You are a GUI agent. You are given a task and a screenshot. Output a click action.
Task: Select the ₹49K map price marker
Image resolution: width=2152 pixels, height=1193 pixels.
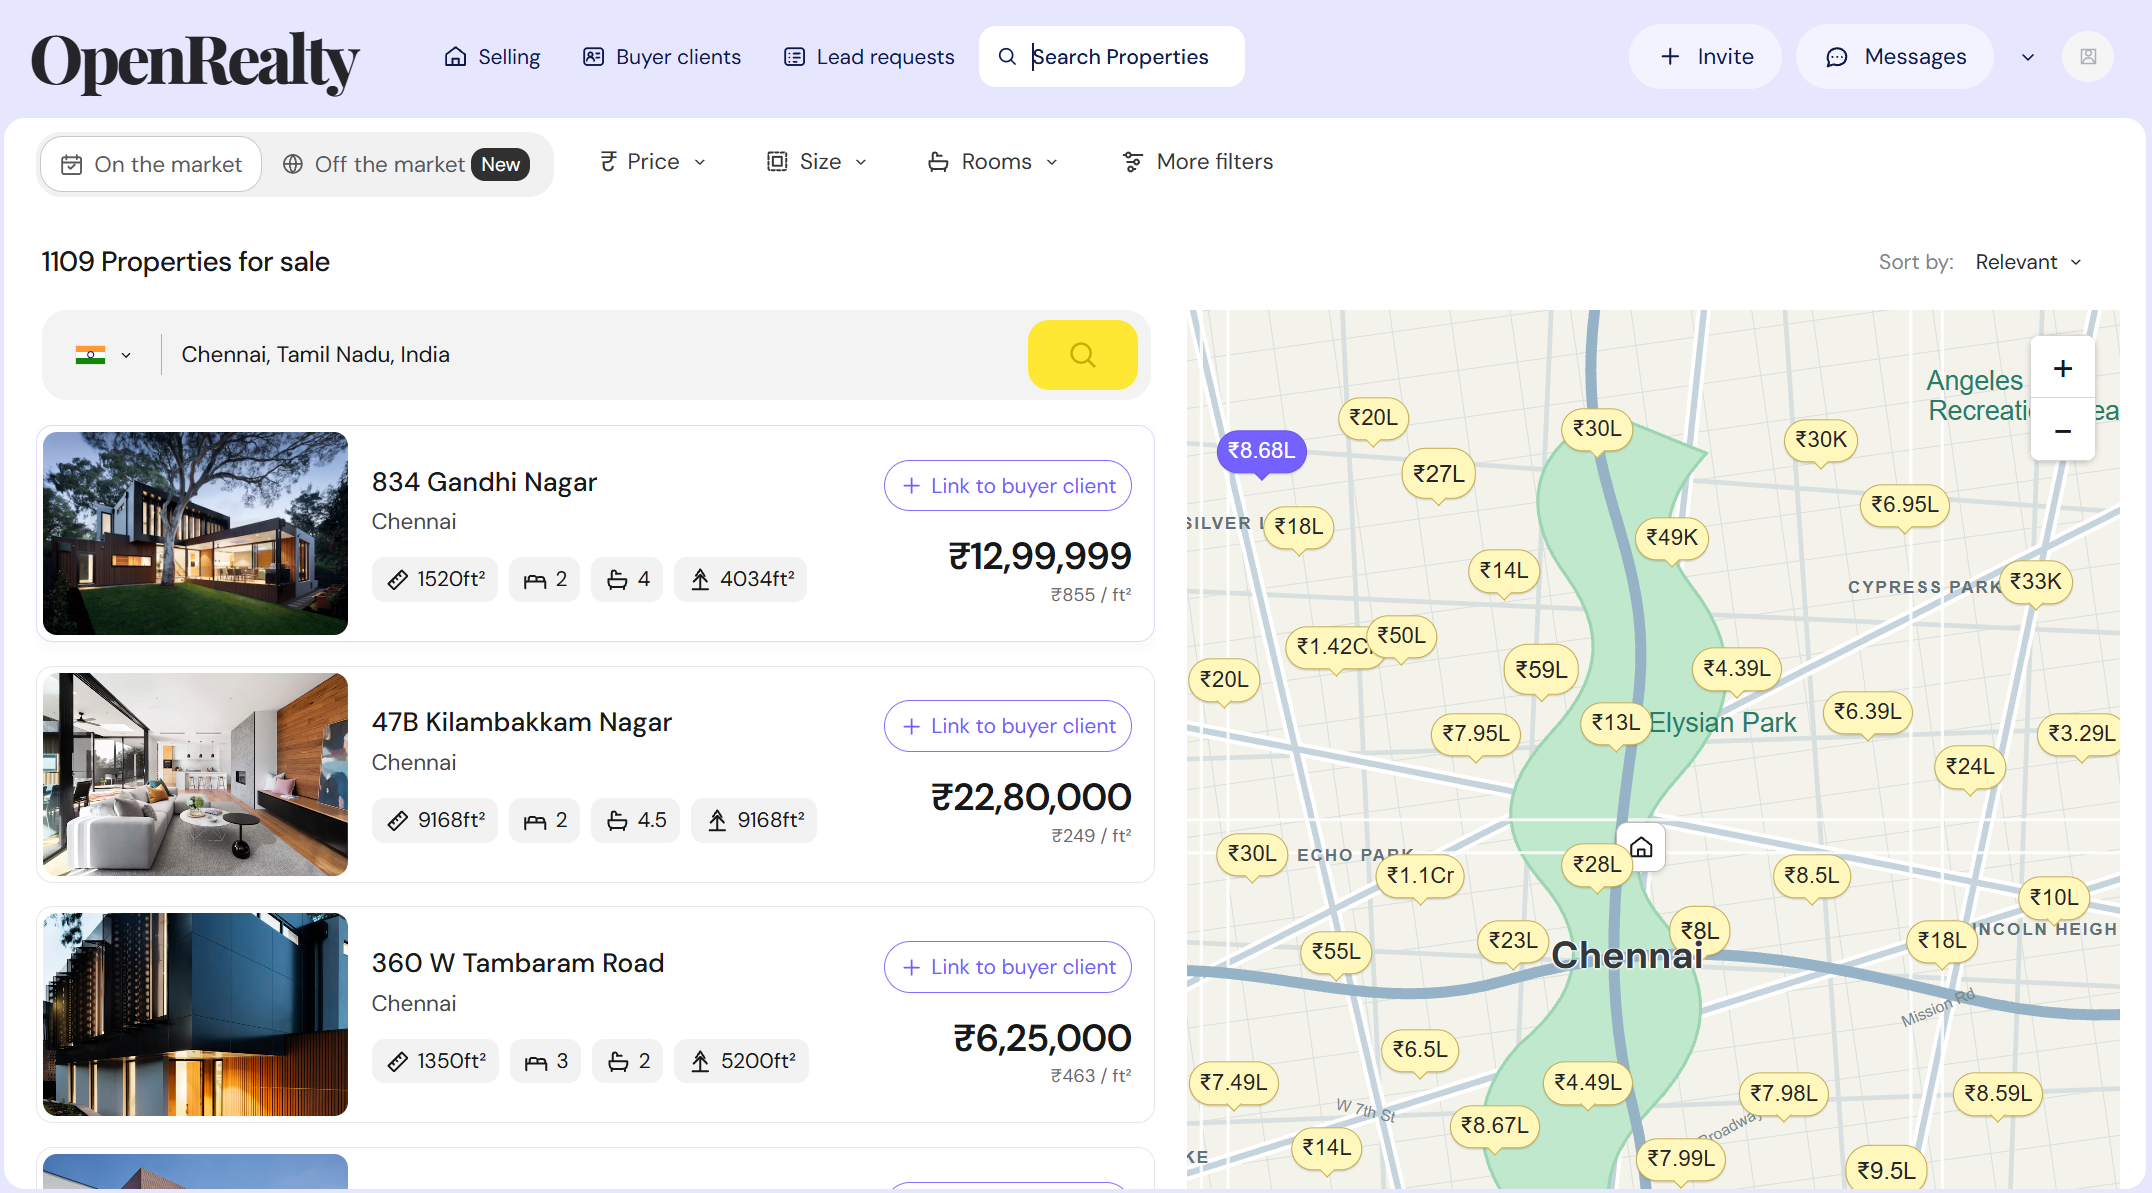tap(1672, 538)
